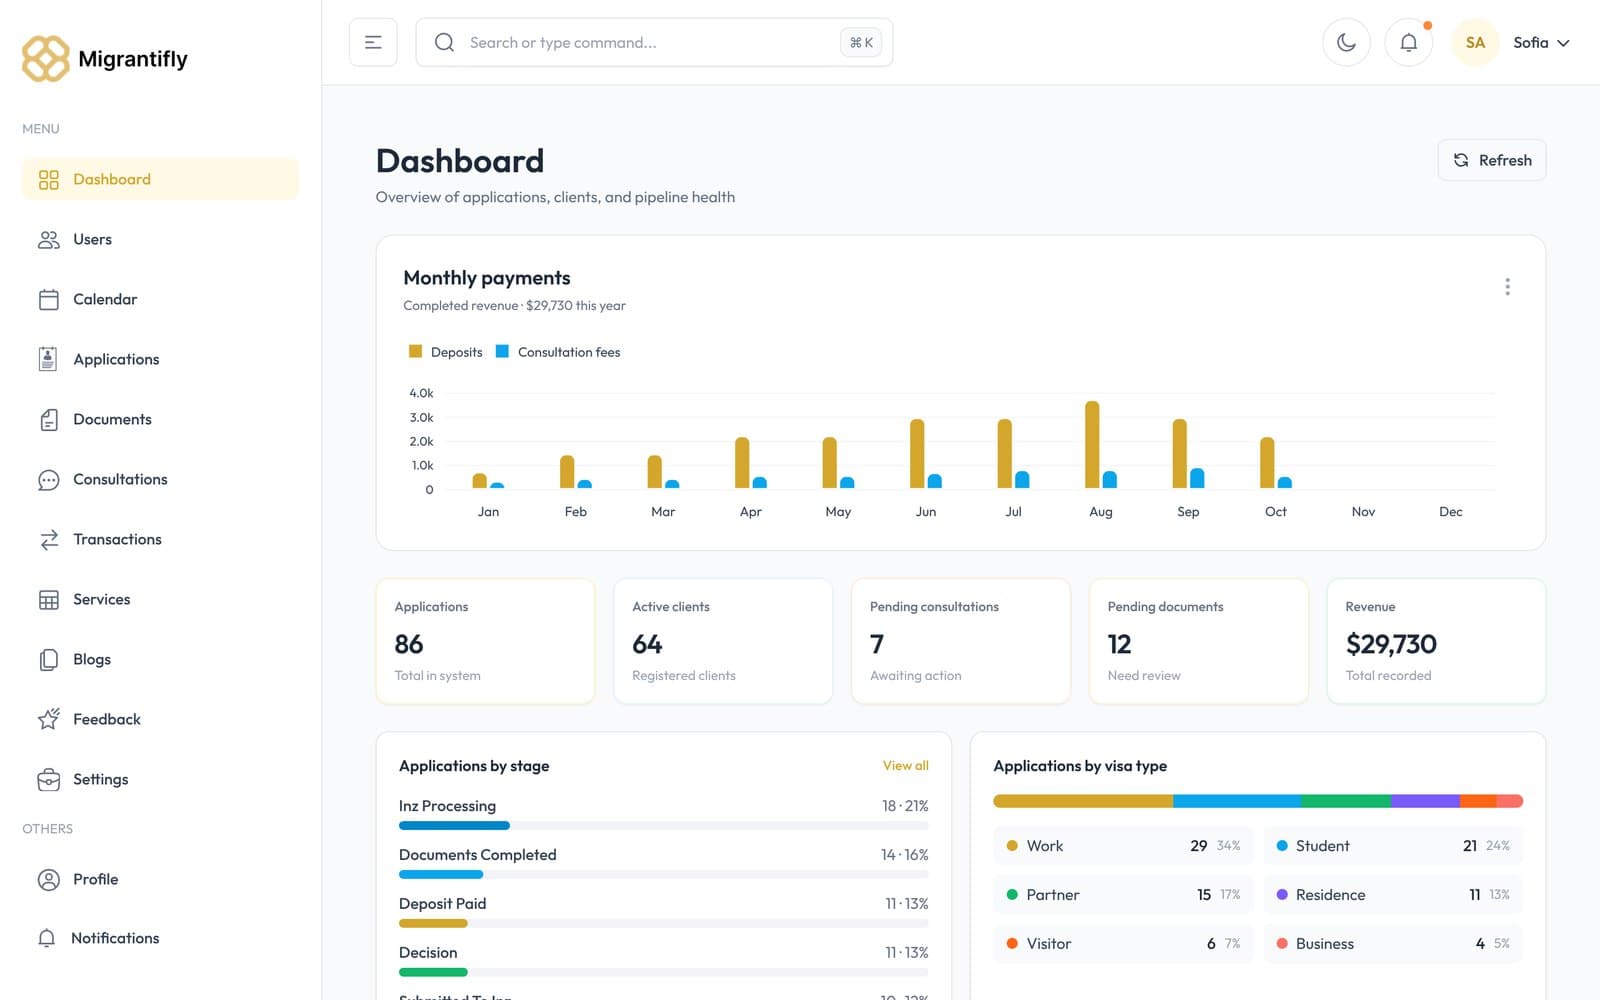Image resolution: width=1600 pixels, height=1000 pixels.
Task: Click the Users people icon
Action: click(x=48, y=239)
